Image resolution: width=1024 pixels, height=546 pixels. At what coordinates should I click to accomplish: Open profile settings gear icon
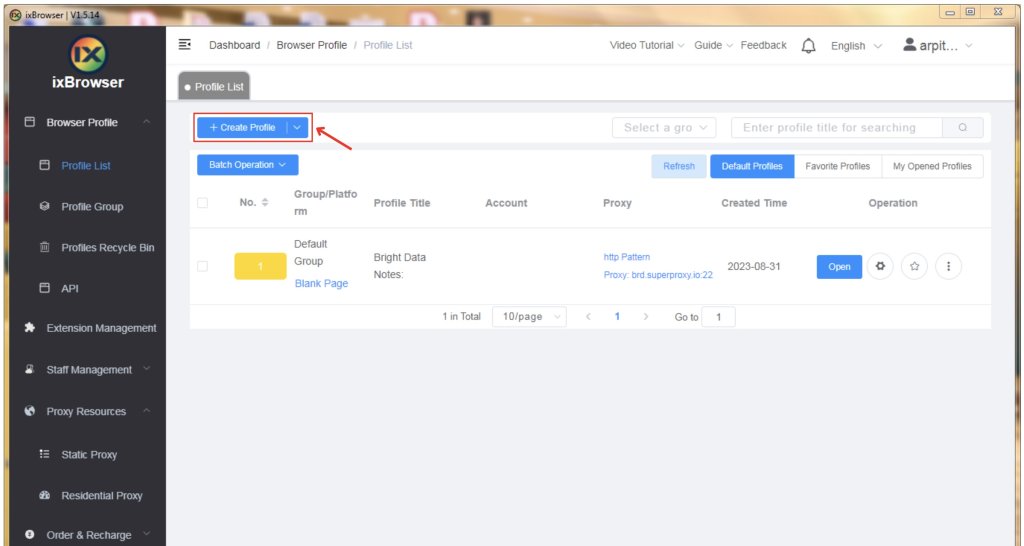[879, 266]
